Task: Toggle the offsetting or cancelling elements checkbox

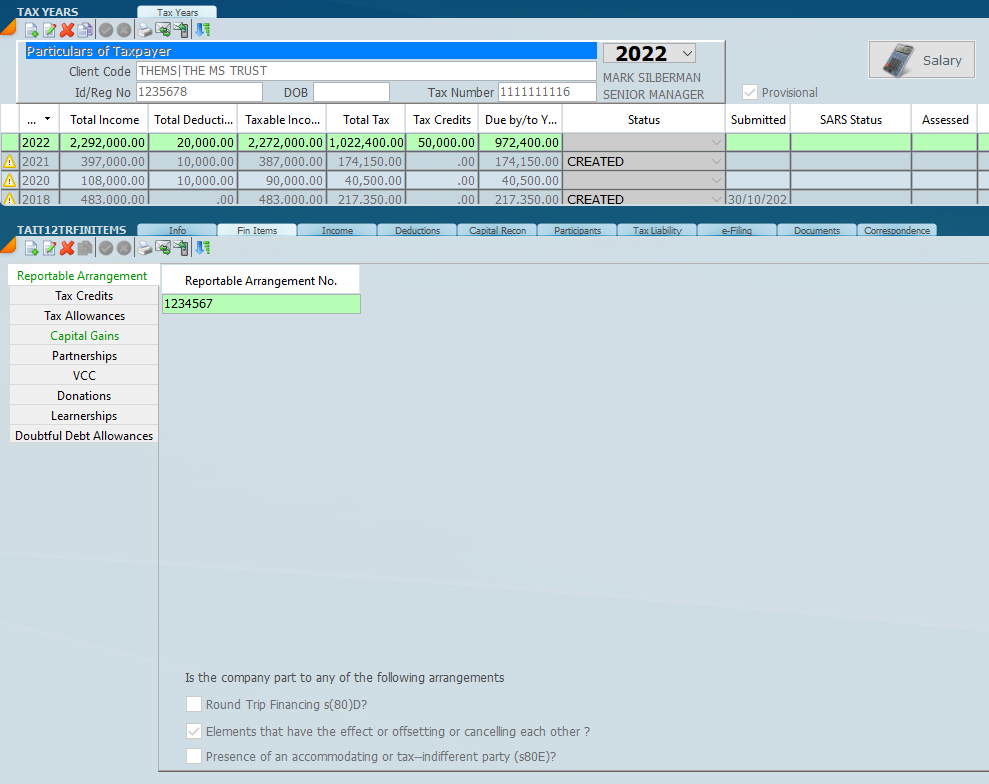Action: tap(194, 731)
